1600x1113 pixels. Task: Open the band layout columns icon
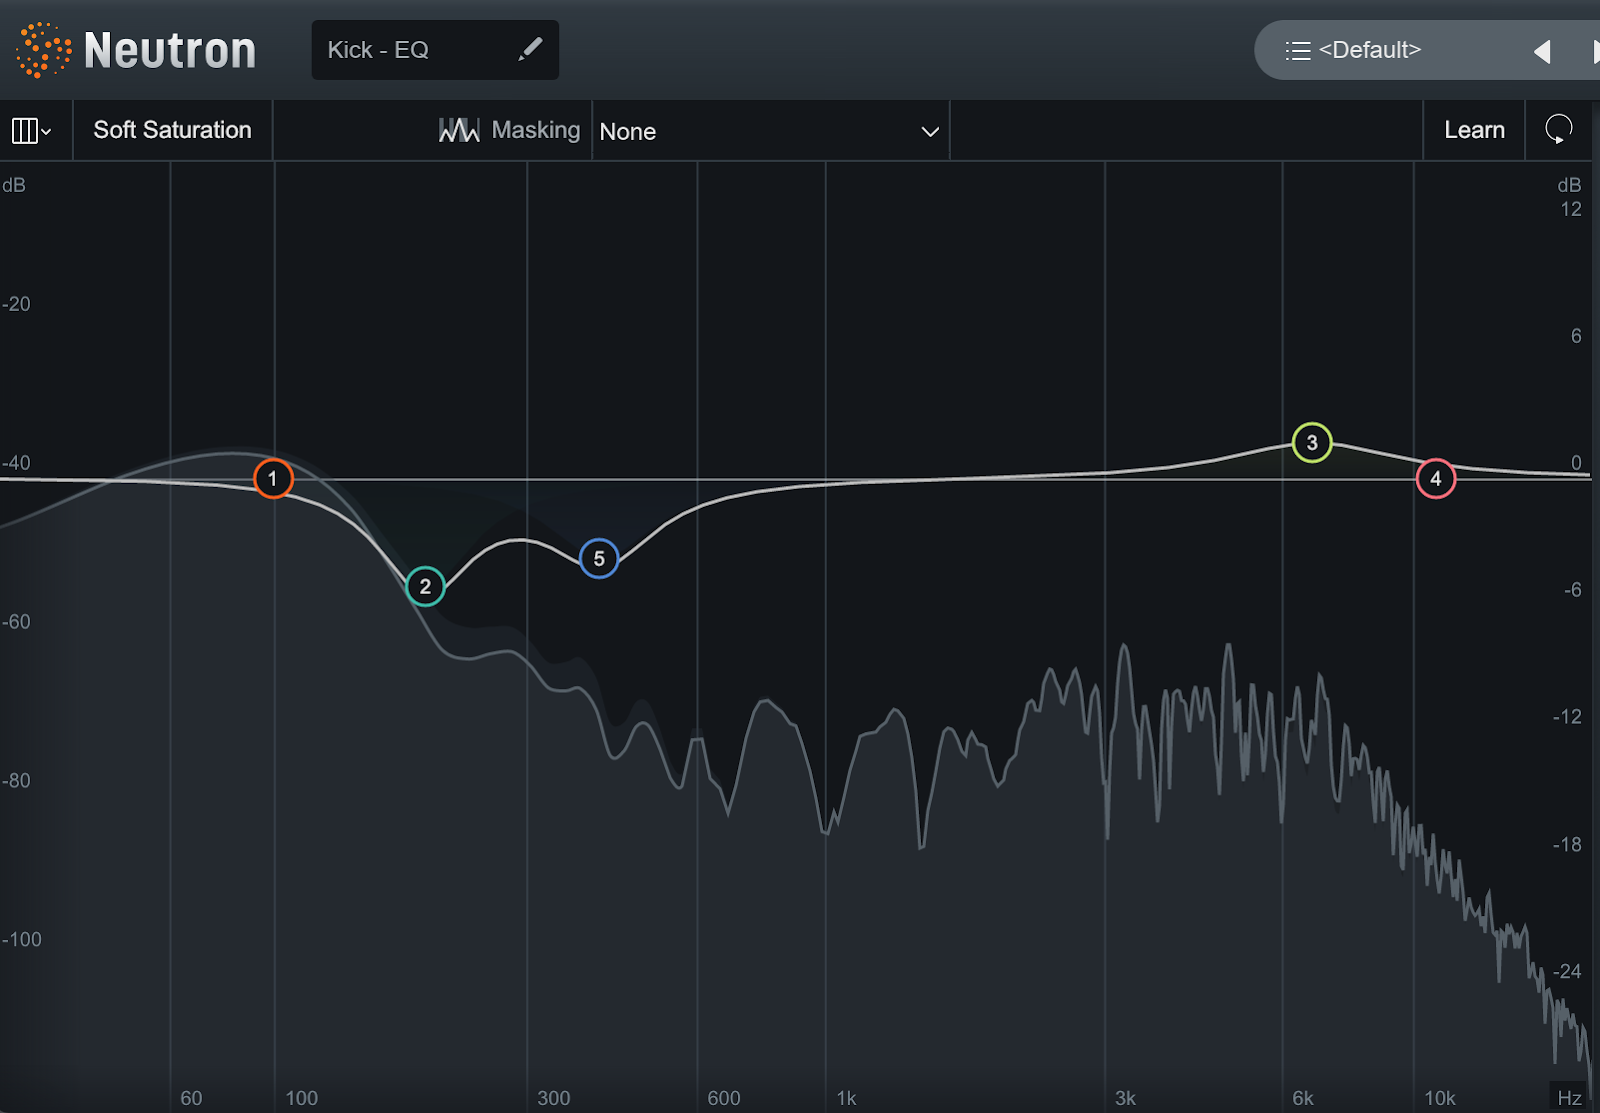click(30, 130)
